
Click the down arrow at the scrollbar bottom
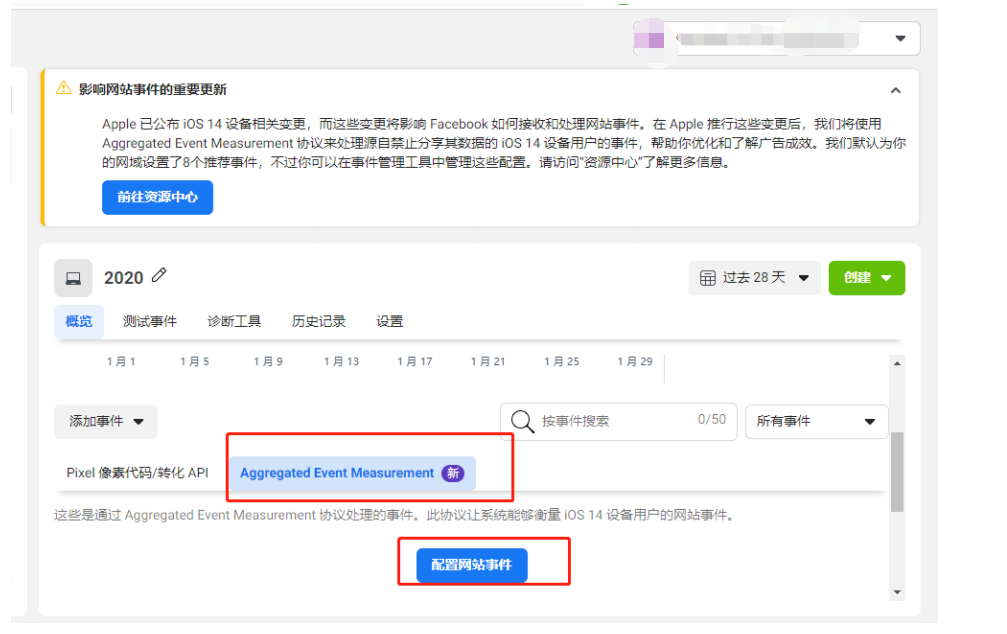coord(895,592)
